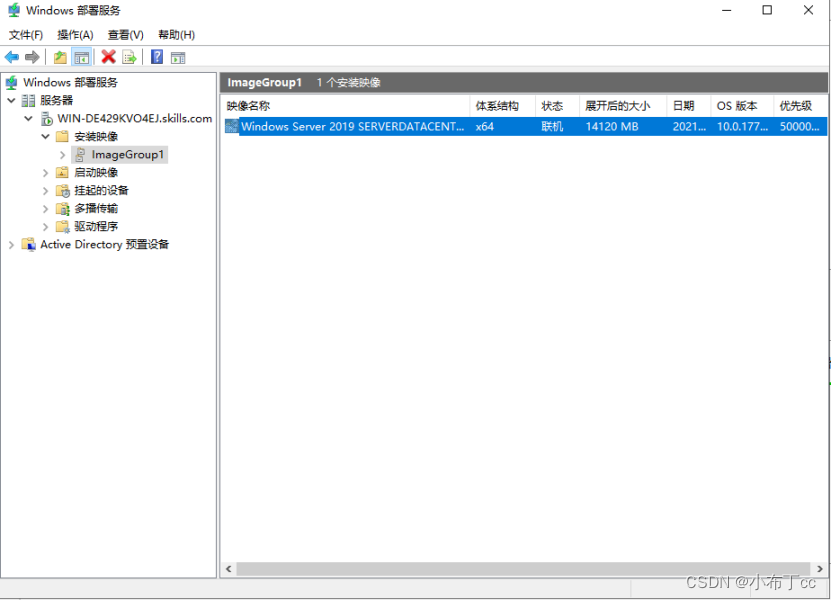Sort by 优先级 column header

coord(800,106)
